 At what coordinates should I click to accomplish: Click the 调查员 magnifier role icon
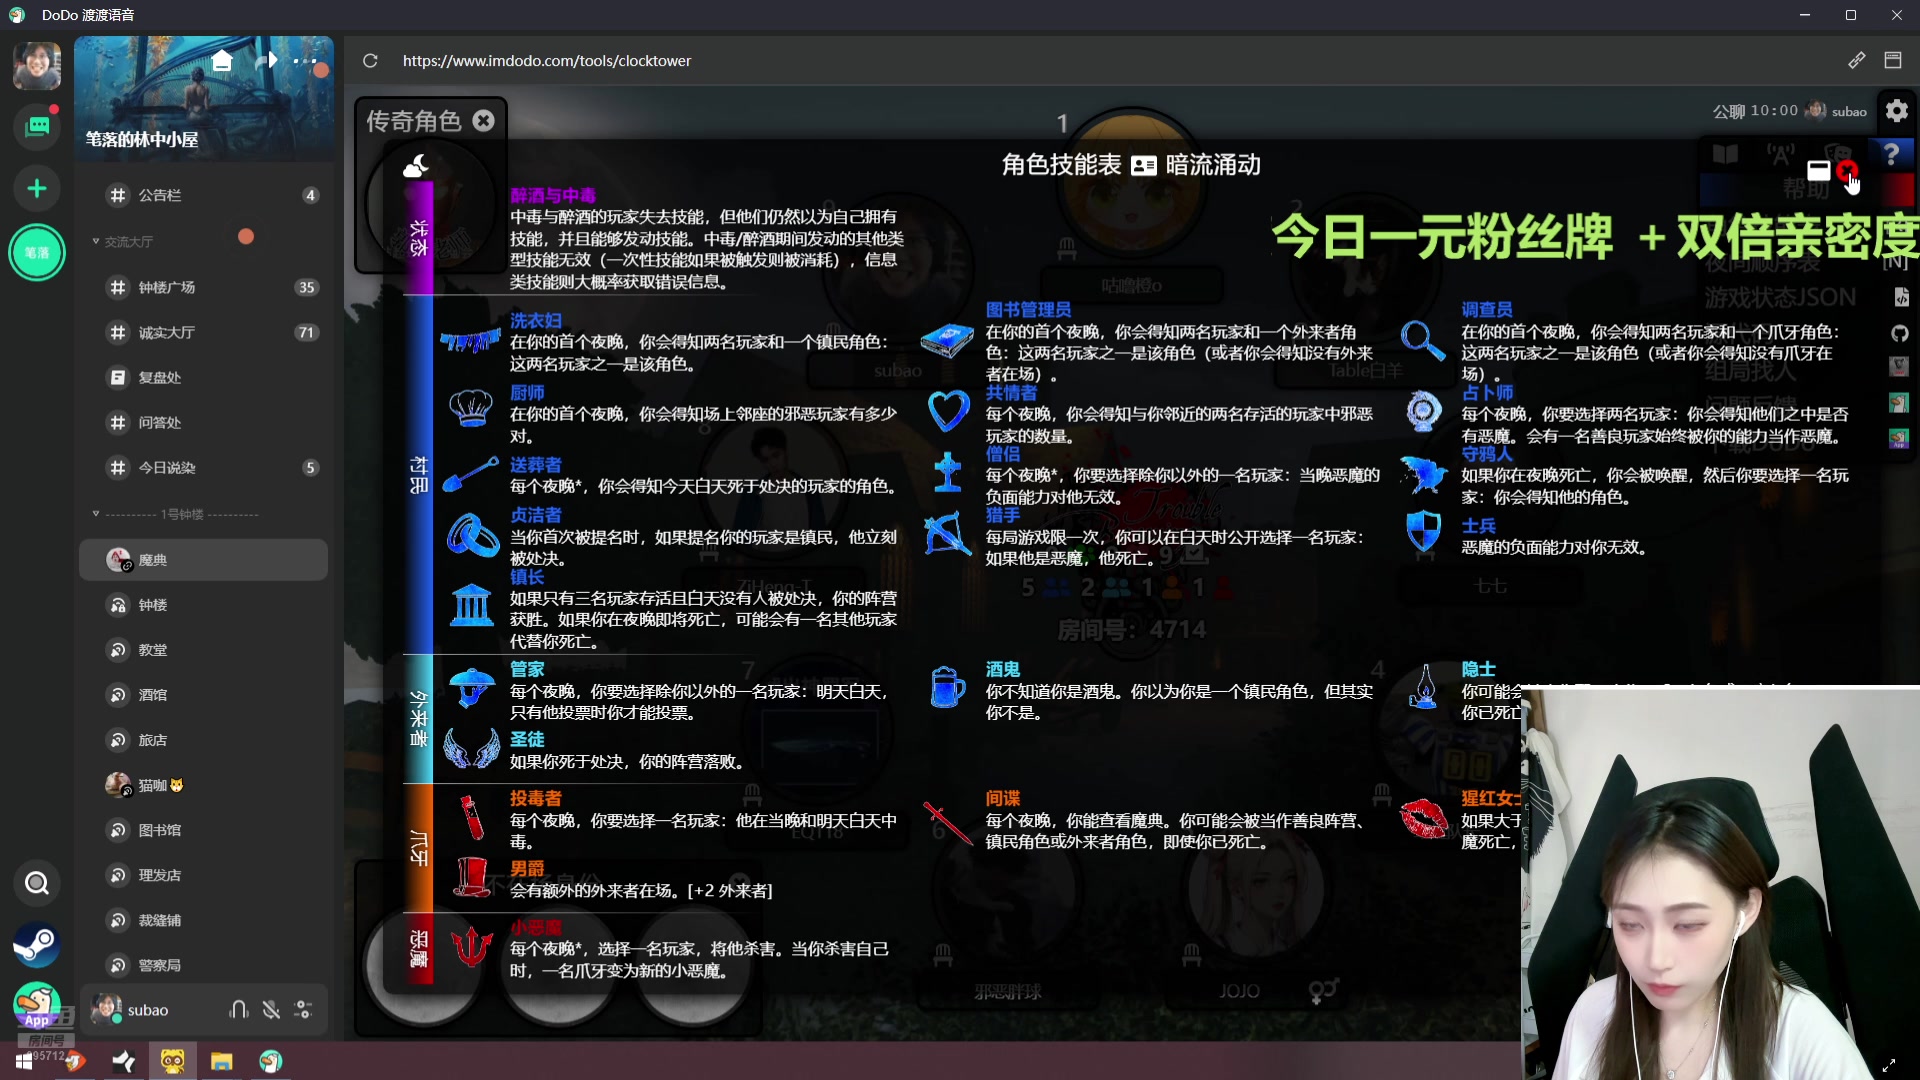point(1422,340)
